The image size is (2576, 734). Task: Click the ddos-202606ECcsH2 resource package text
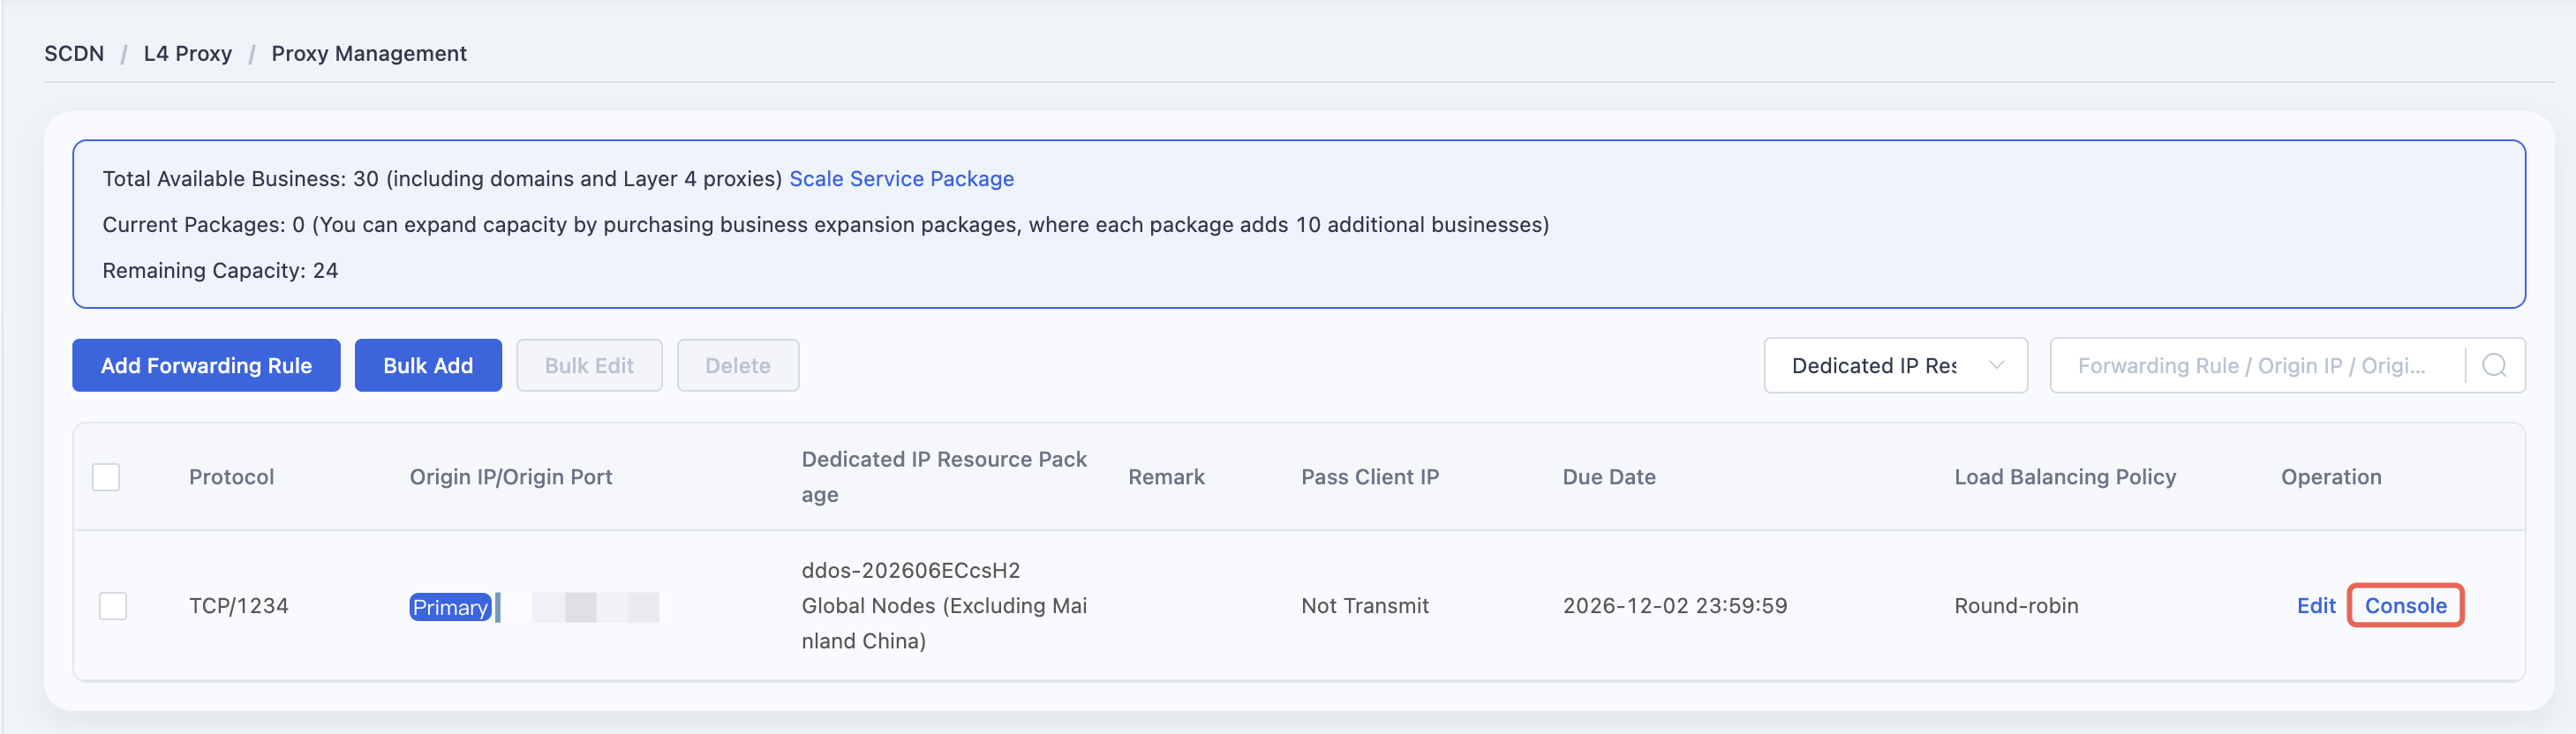pyautogui.click(x=911, y=570)
